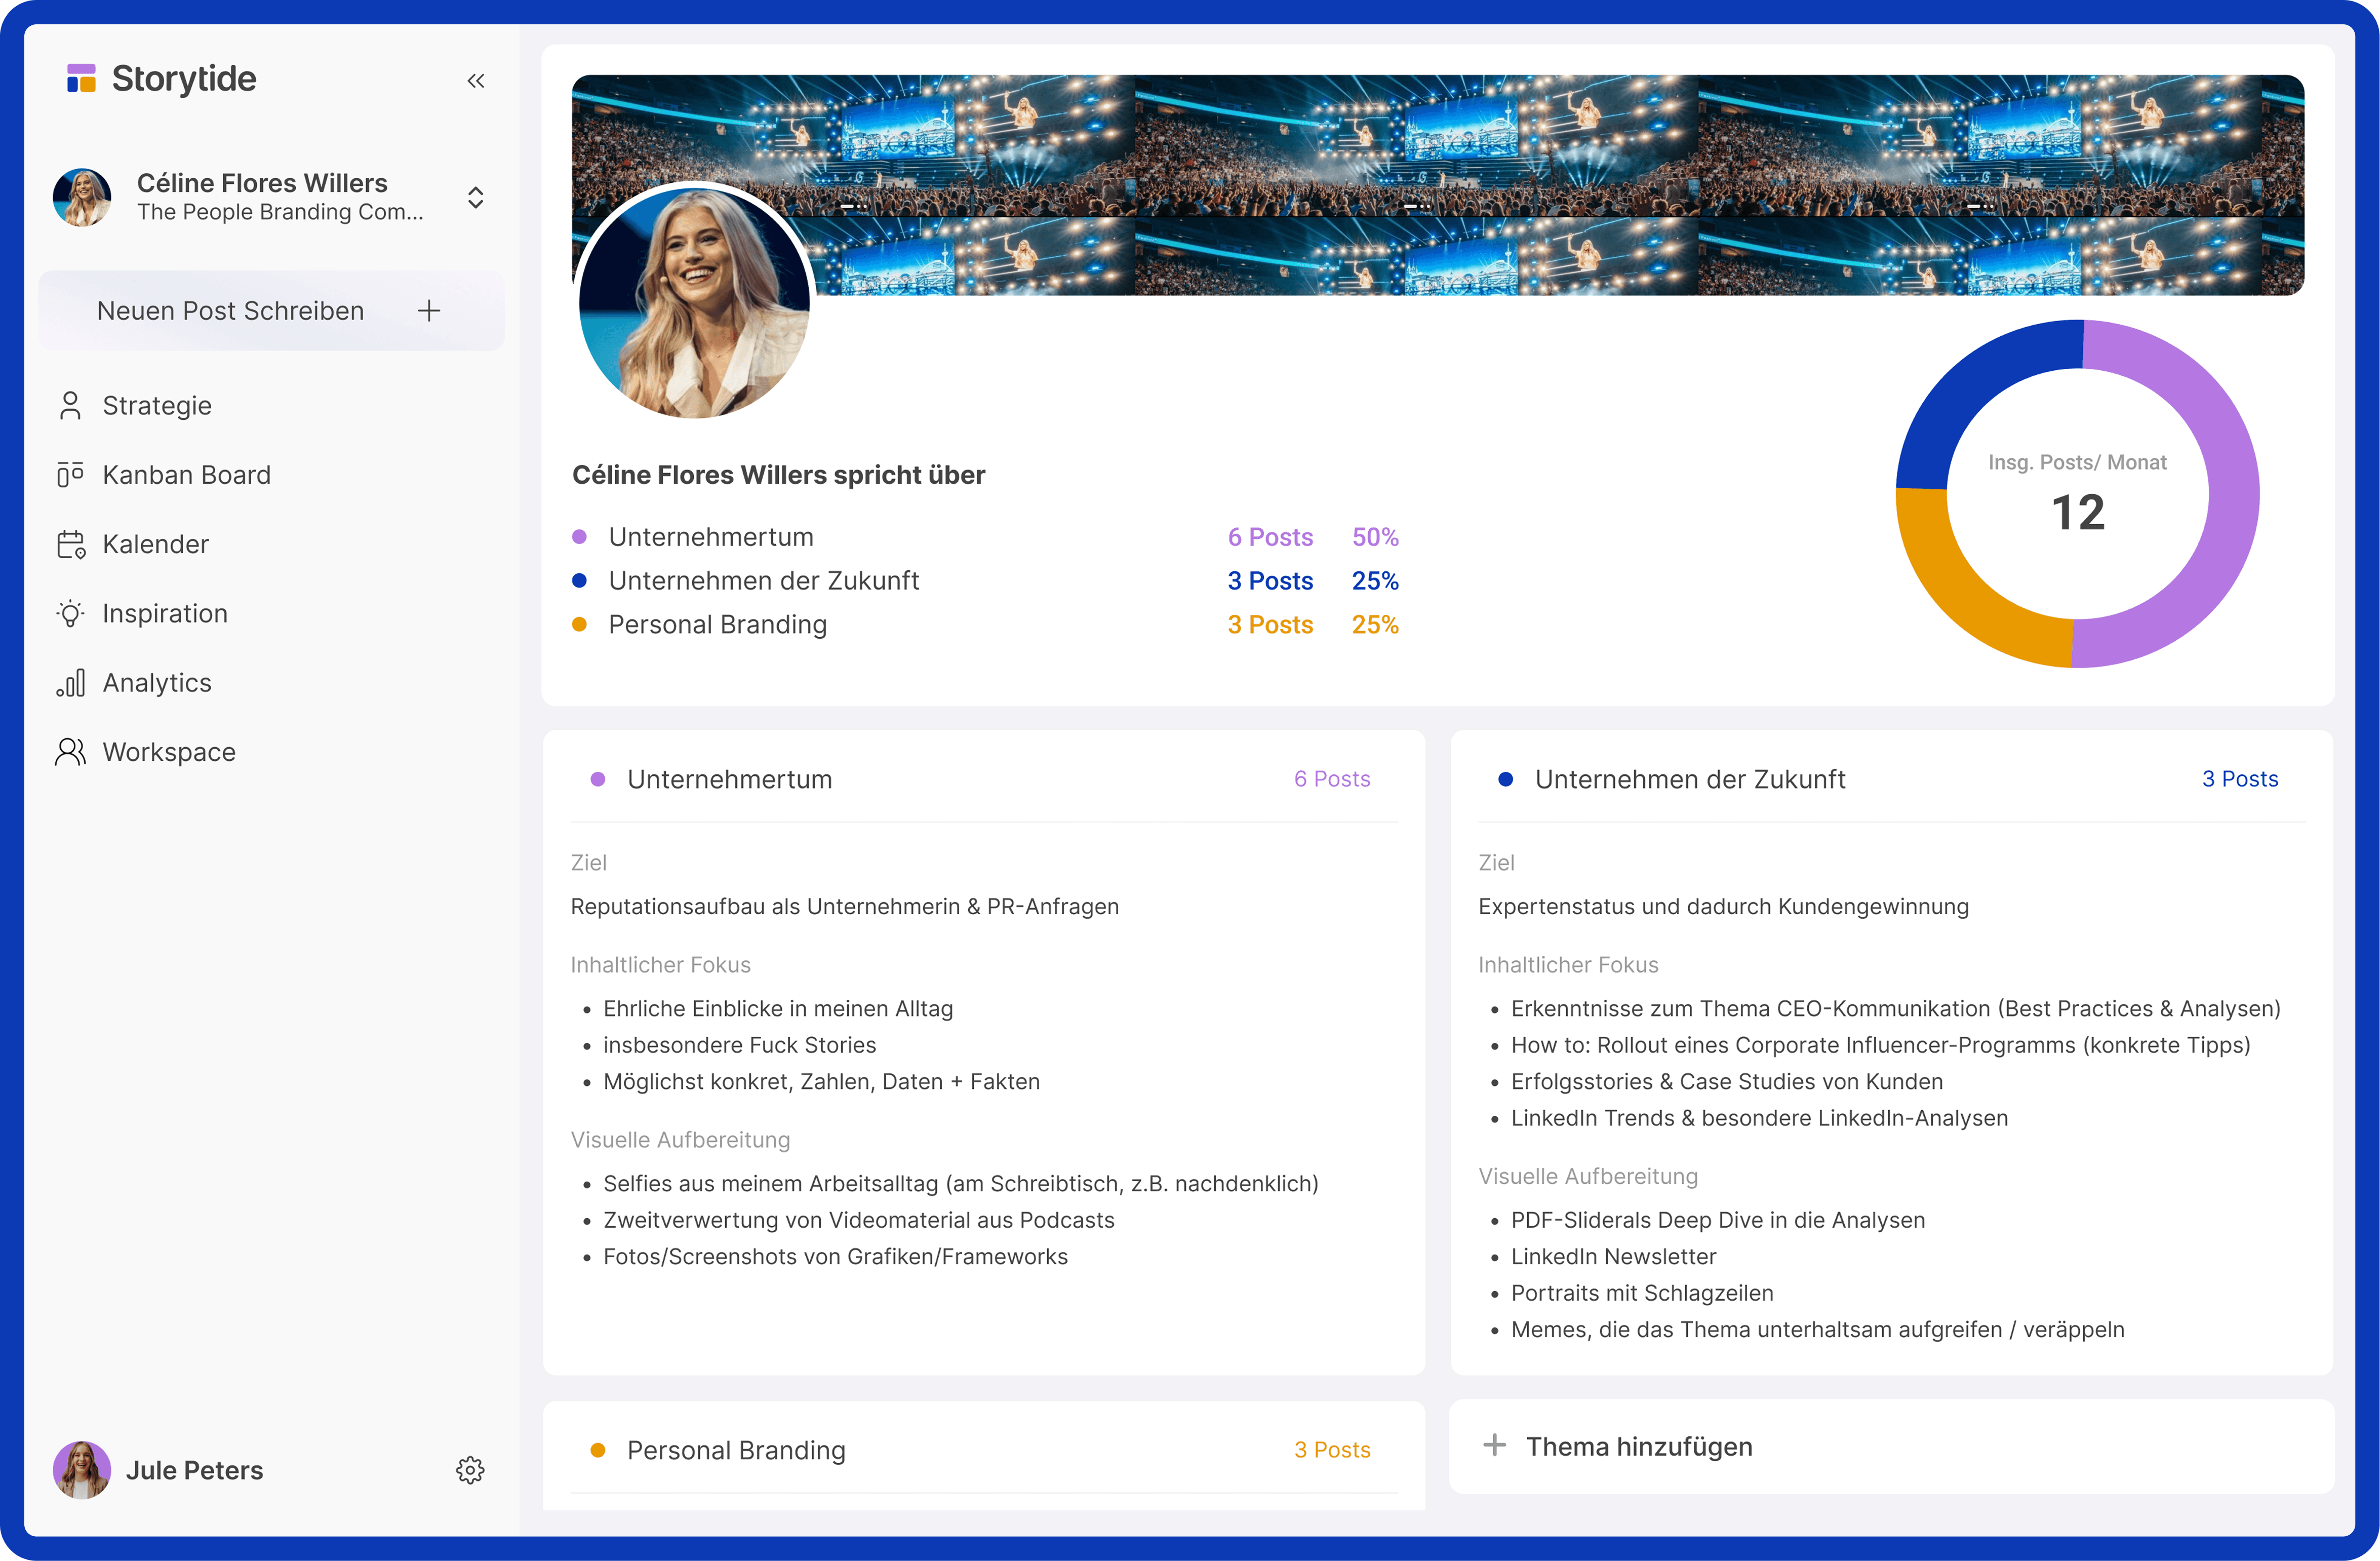Open the Strategie person icon
The image size is (2380, 1561).
(x=70, y=406)
